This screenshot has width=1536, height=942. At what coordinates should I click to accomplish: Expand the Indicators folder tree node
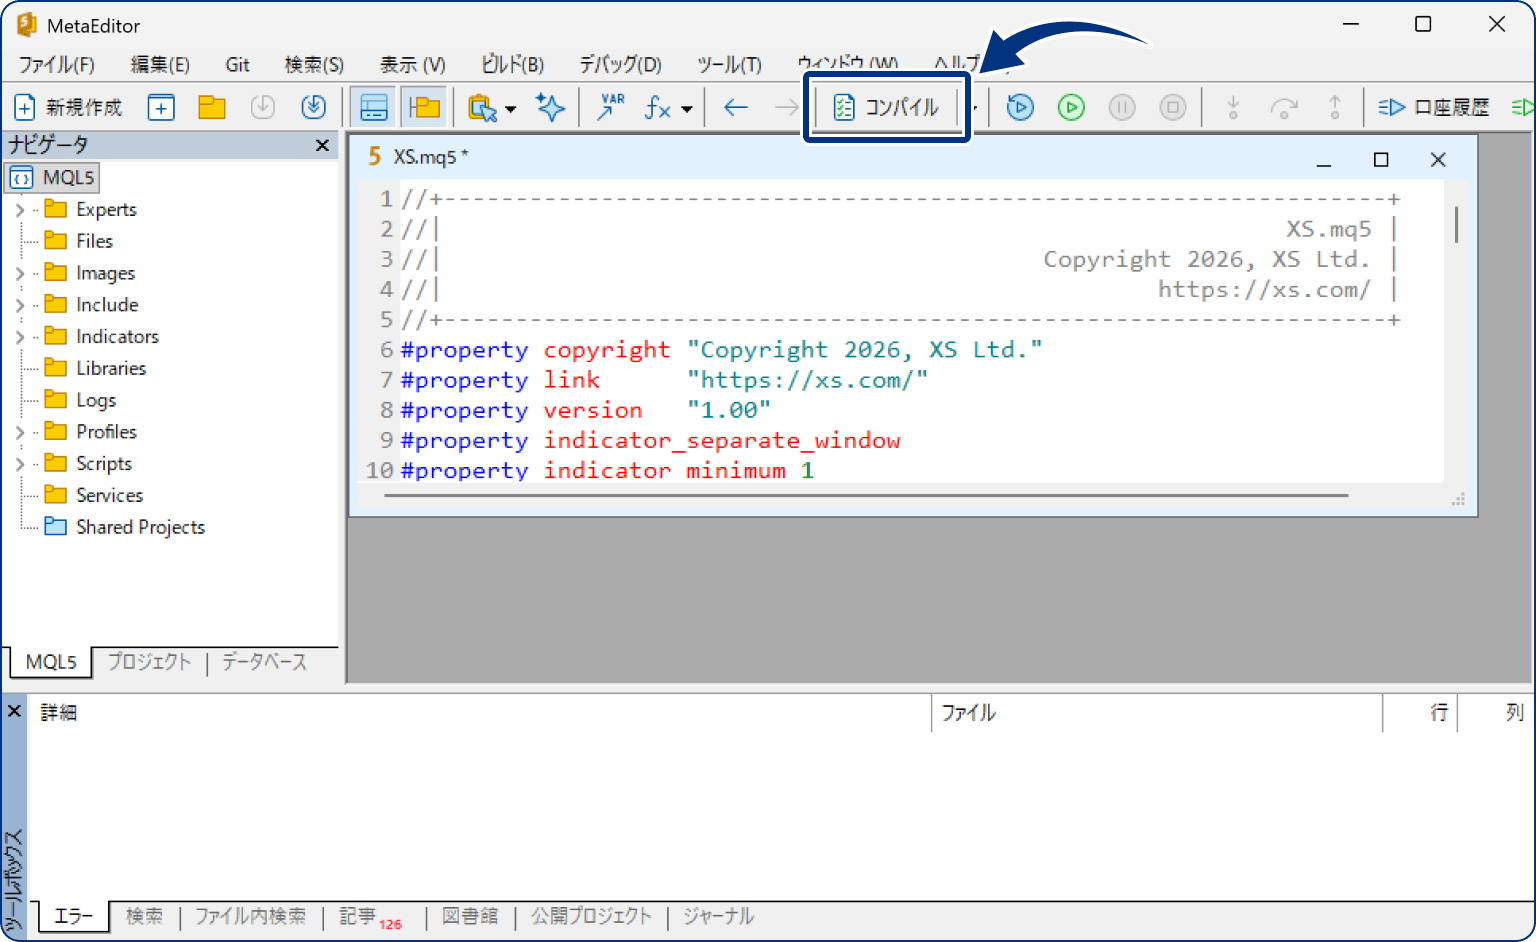click(x=20, y=337)
